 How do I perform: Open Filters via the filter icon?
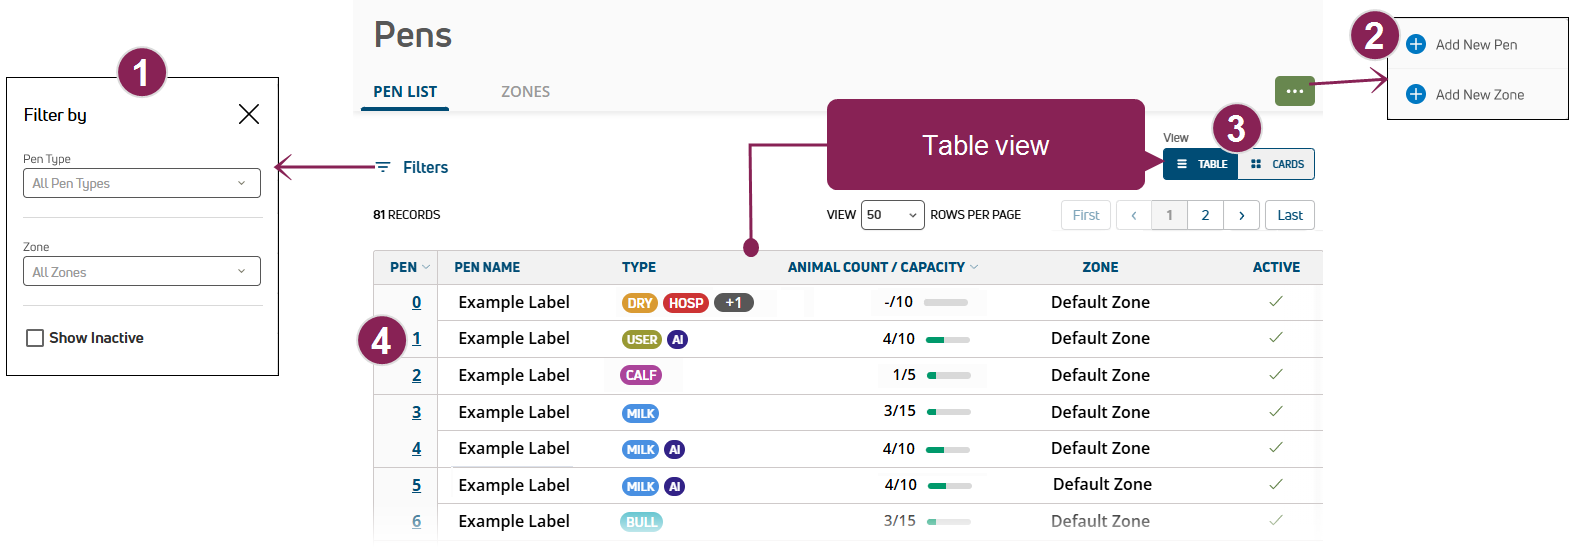(x=383, y=167)
